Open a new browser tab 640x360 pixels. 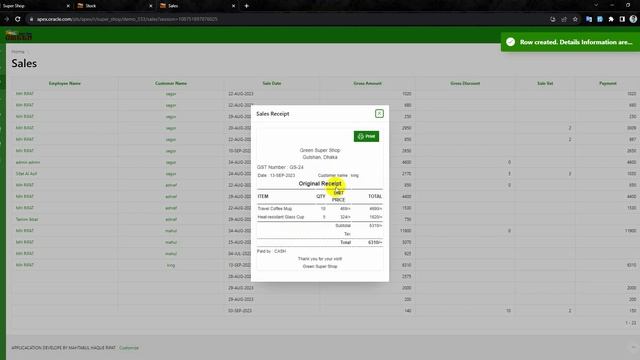(x=247, y=6)
